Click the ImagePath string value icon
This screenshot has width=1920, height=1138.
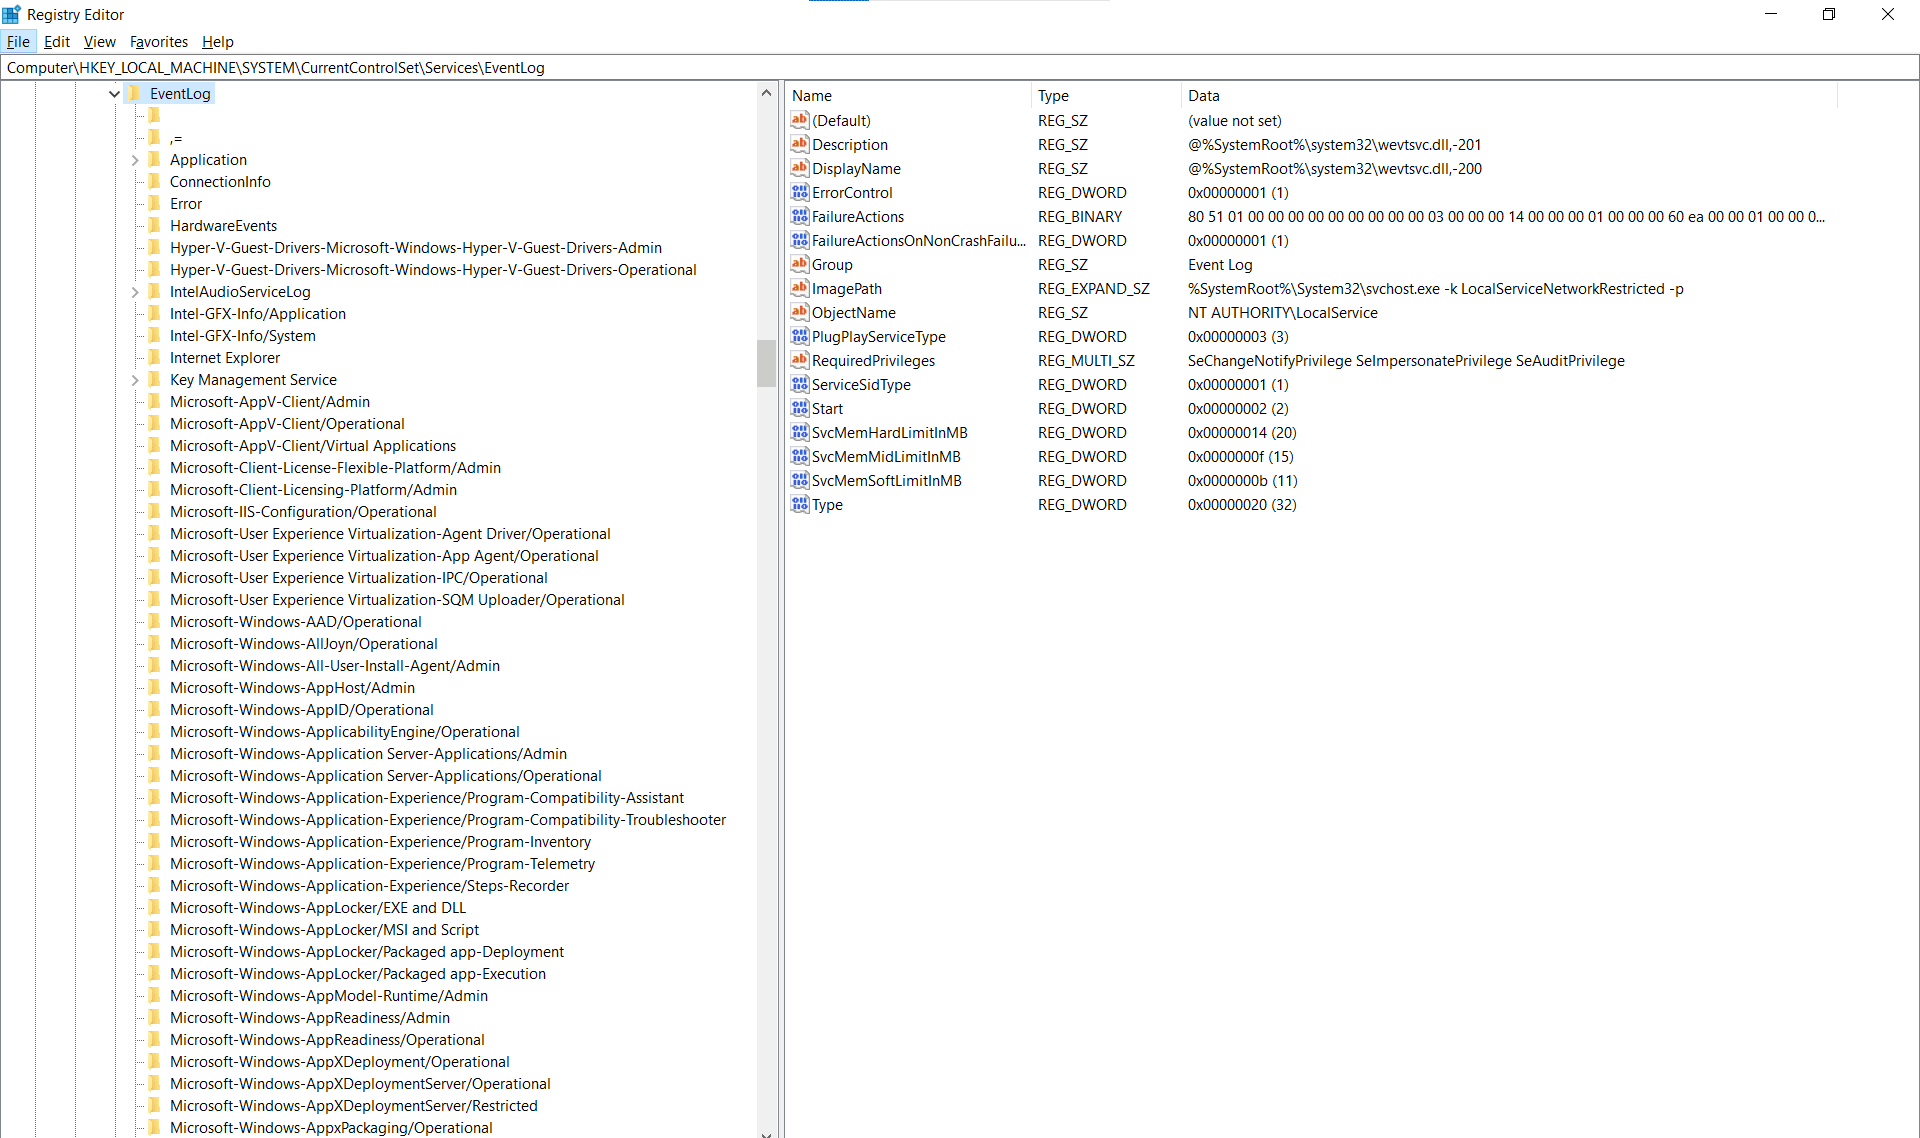coord(799,288)
